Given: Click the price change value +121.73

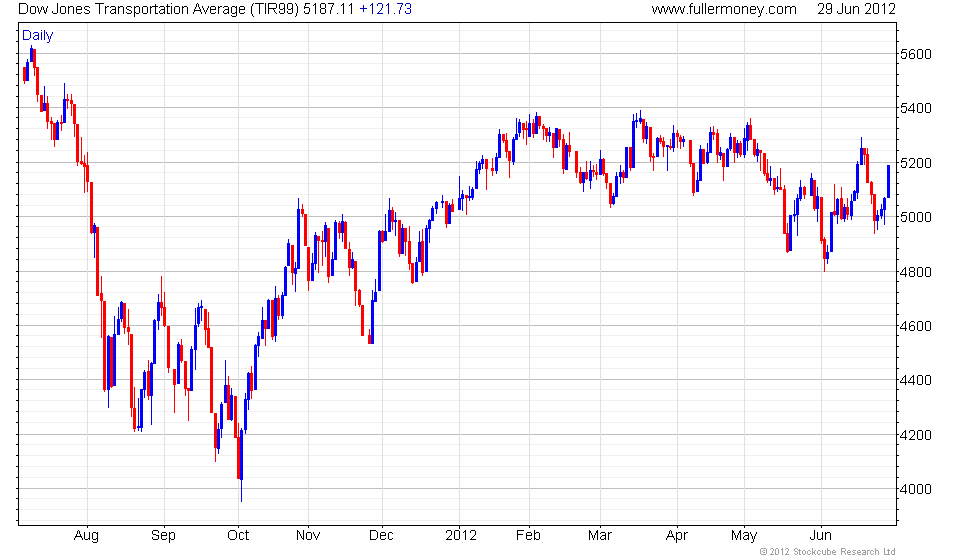Looking at the screenshot, I should [386, 9].
